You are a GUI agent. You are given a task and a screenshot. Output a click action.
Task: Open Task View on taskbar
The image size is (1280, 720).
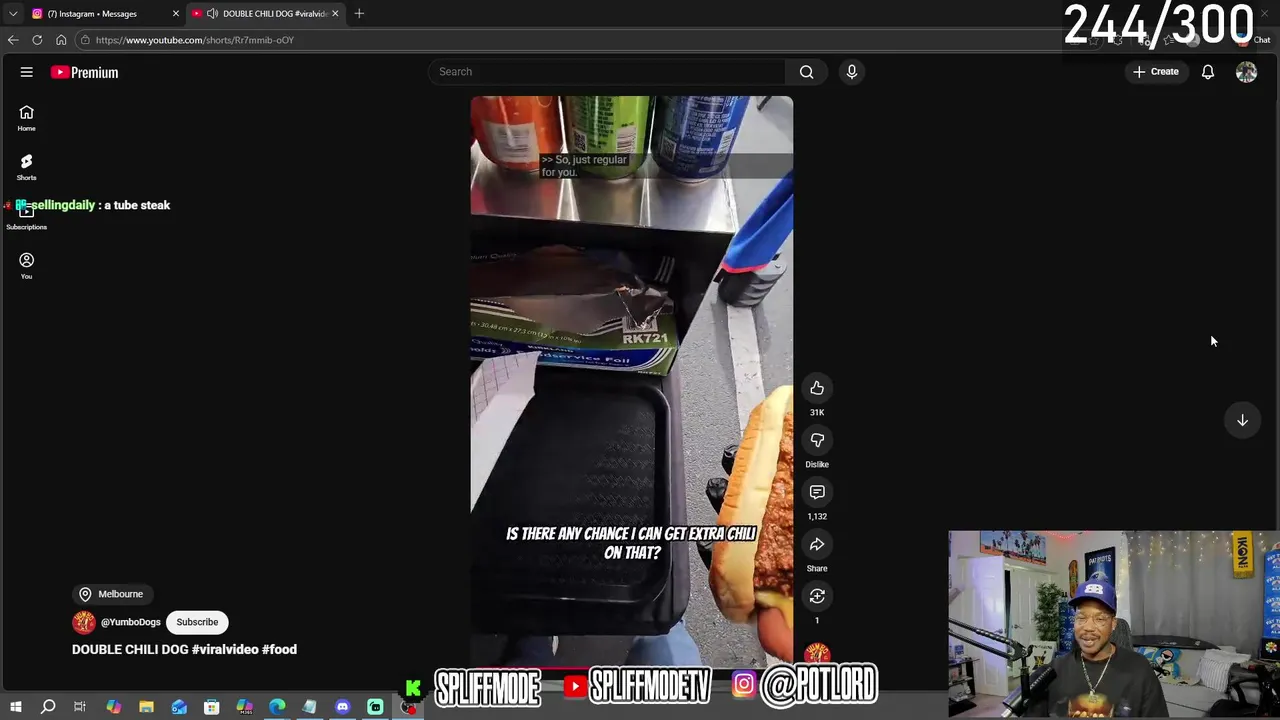[80, 707]
